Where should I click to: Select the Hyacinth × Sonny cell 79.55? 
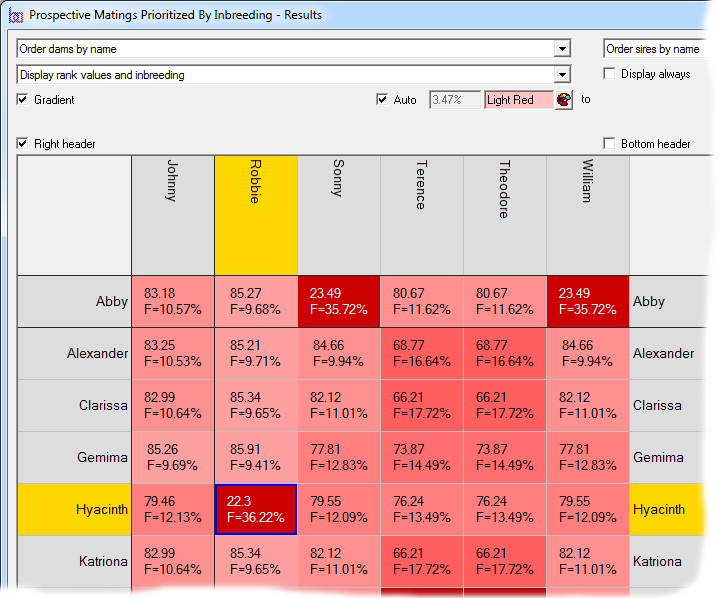pos(339,509)
